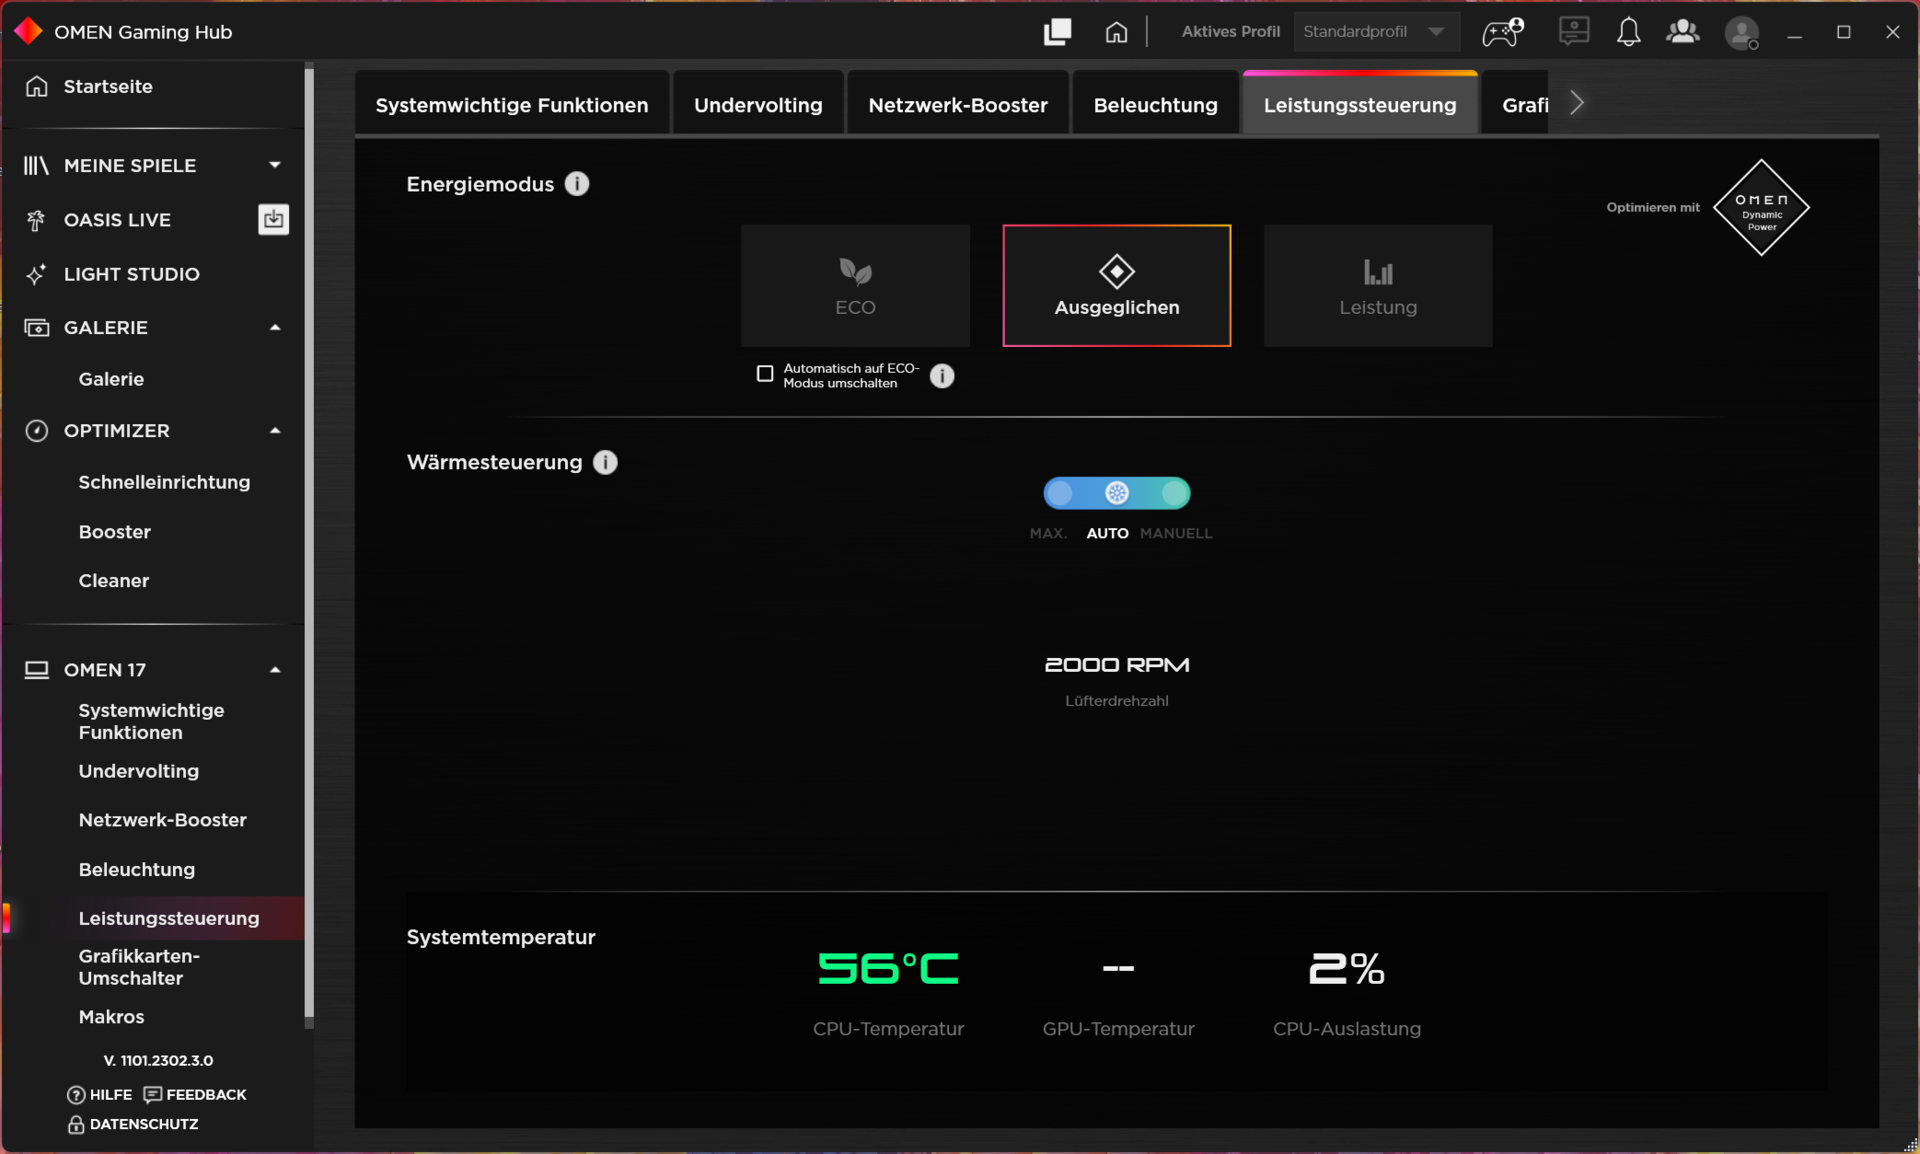Open the friends icon in top bar
This screenshot has height=1154, width=1920.
coord(1683,32)
